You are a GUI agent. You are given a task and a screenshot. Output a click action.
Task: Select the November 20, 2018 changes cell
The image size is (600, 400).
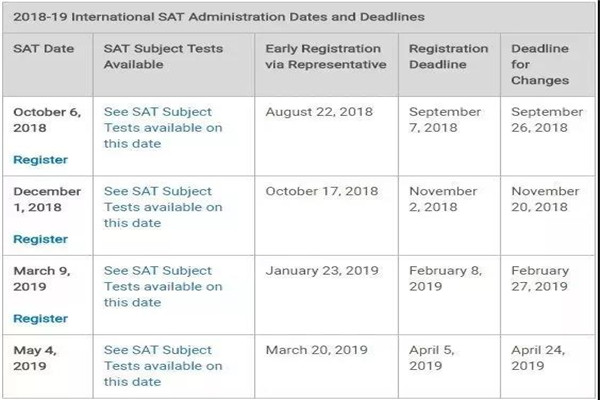[545, 199]
